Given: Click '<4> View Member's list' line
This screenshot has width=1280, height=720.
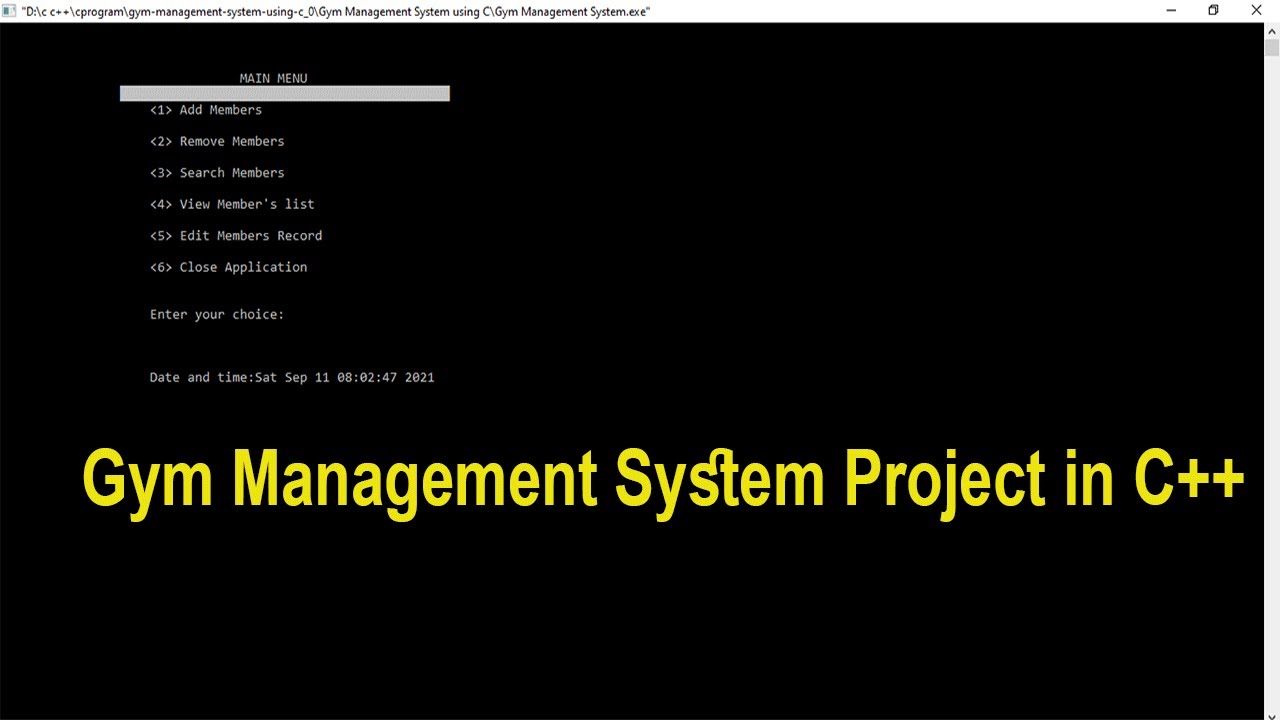Looking at the screenshot, I should point(232,204).
